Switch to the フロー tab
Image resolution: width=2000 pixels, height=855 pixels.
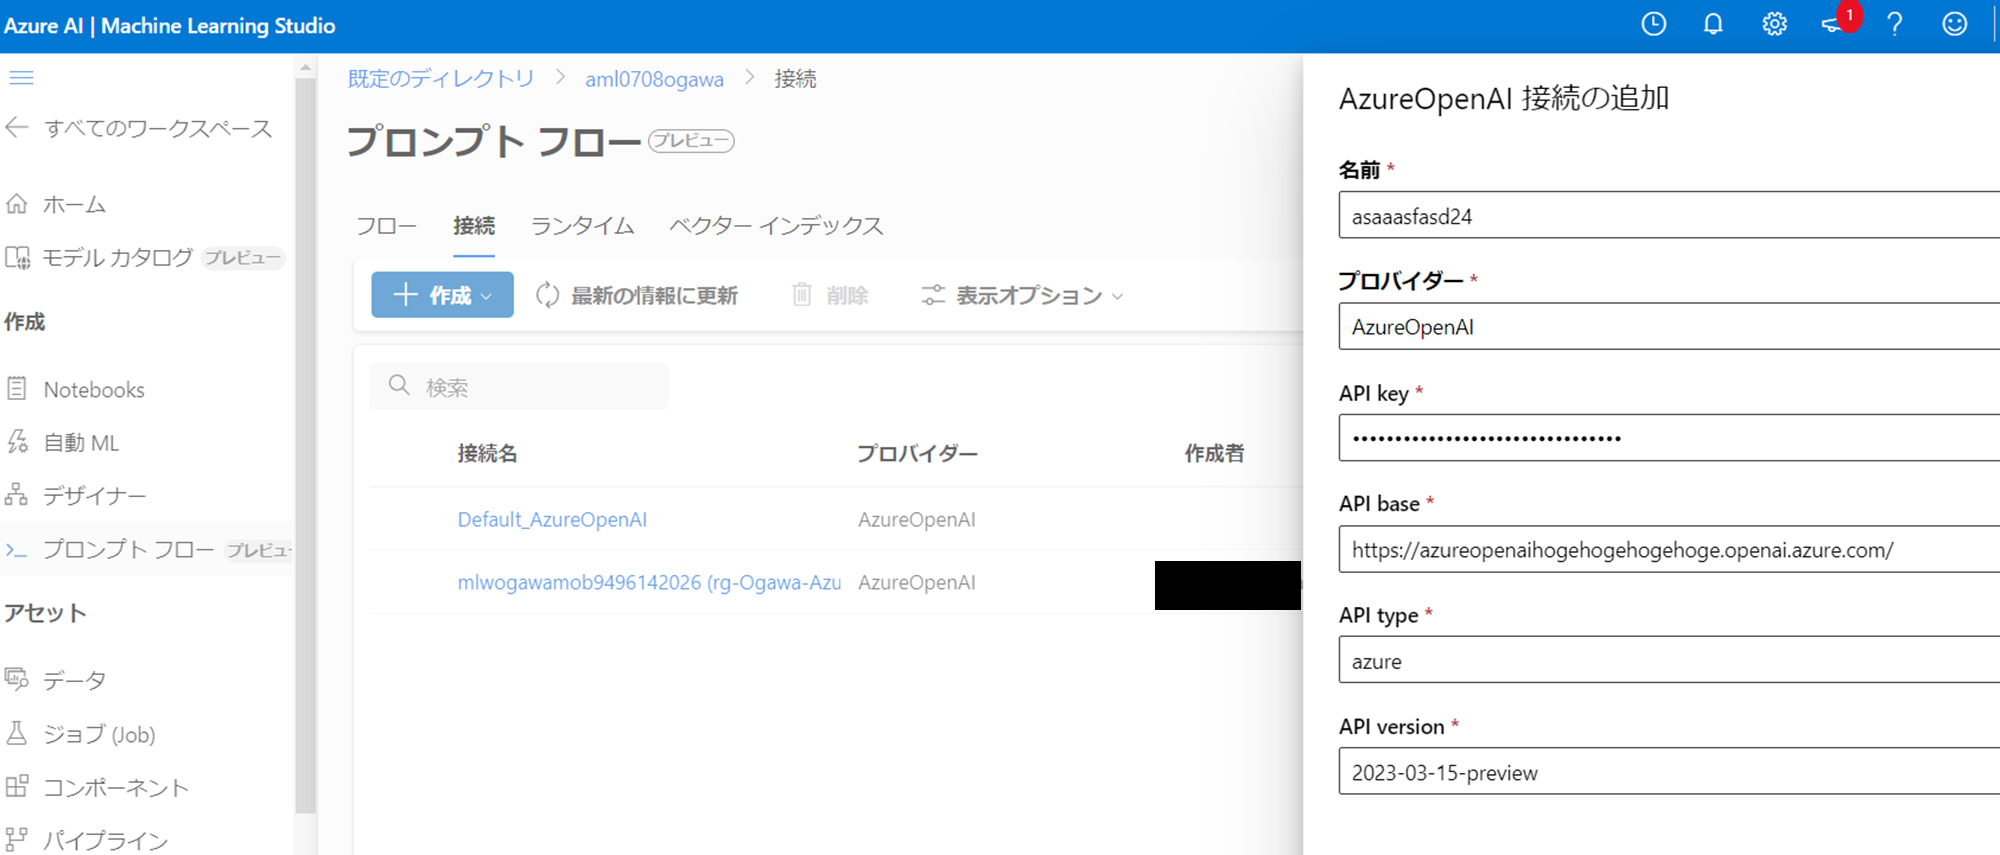point(386,226)
